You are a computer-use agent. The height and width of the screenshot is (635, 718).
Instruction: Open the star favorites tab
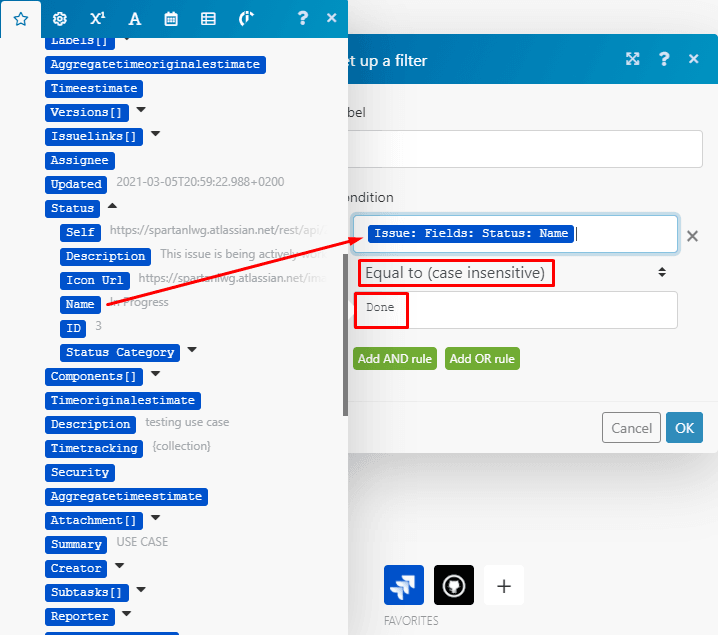[x=20, y=18]
